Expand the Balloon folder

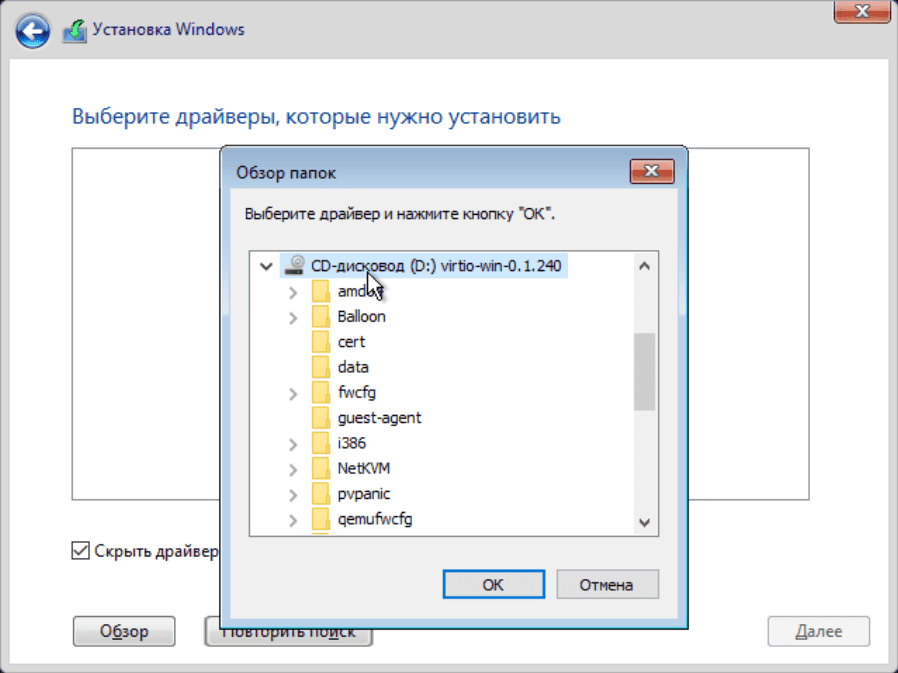[293, 317]
